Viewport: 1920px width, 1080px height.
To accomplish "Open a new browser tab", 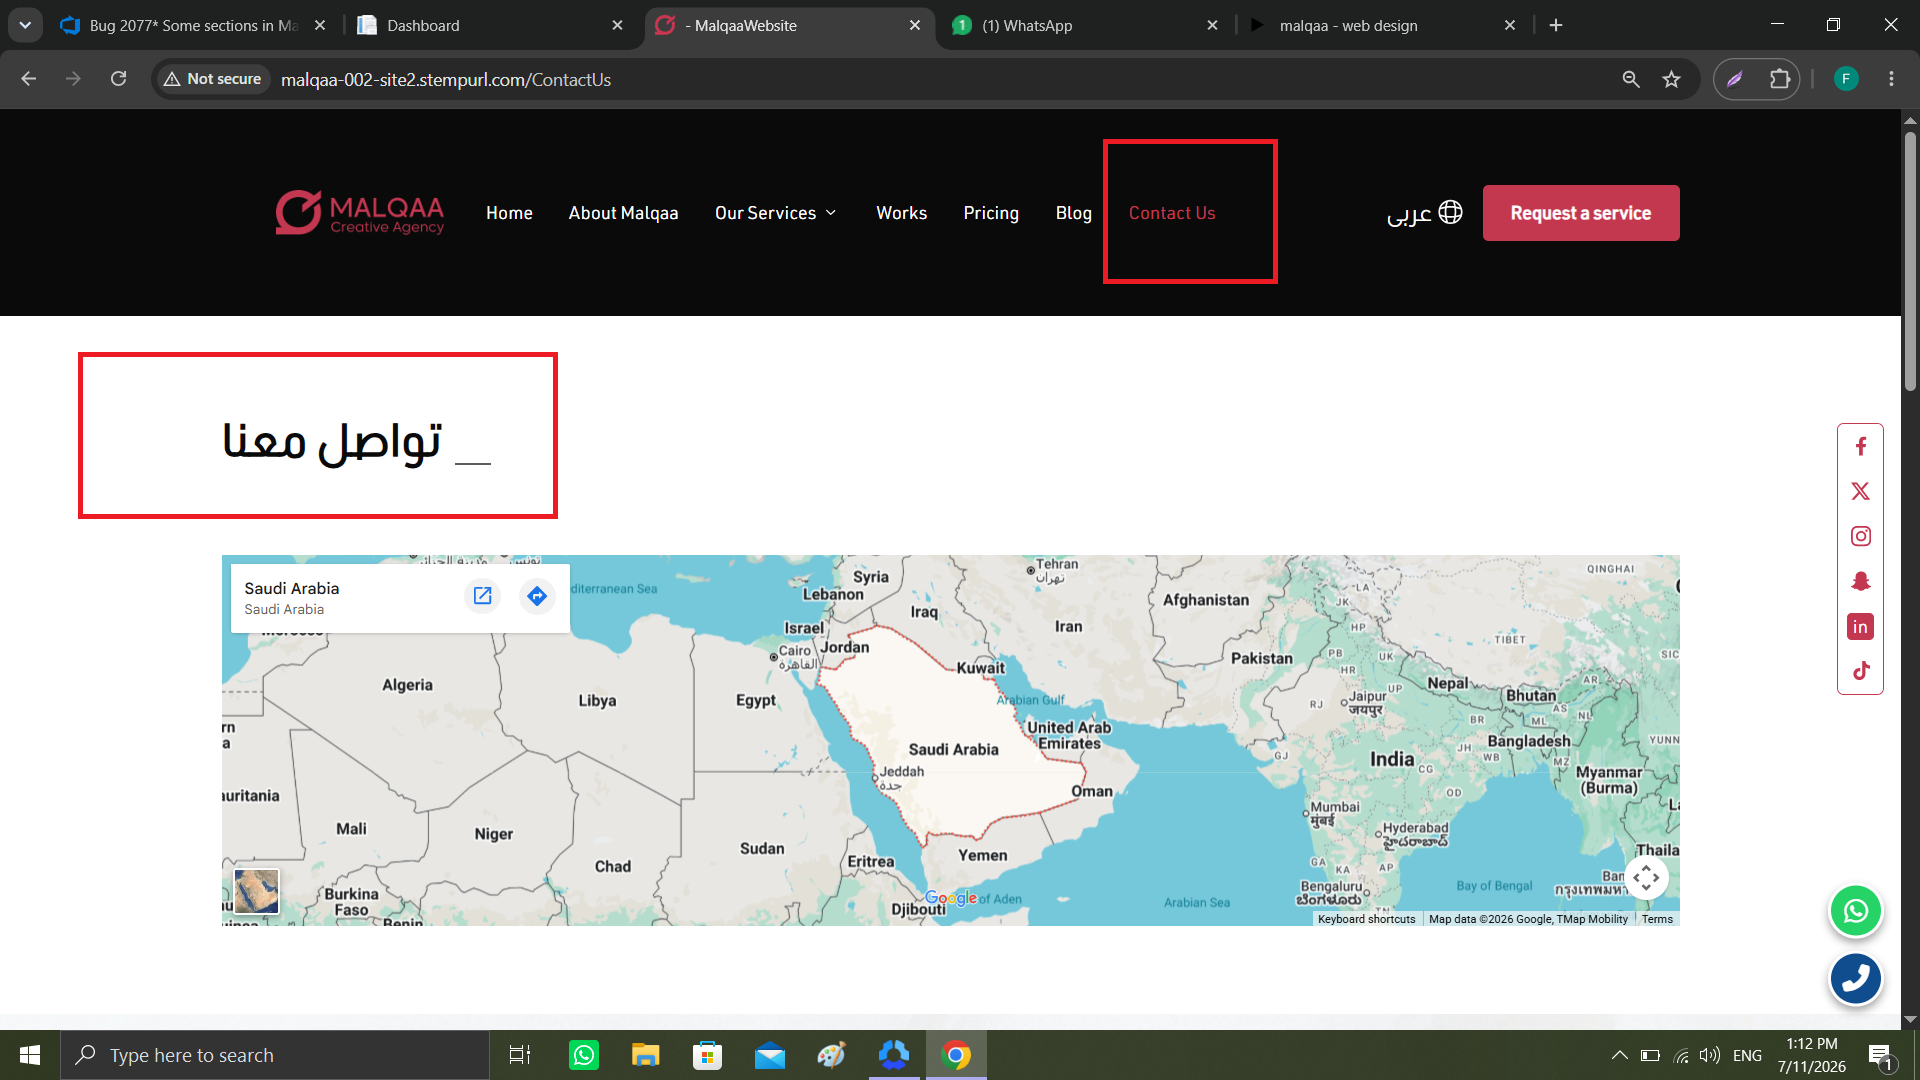I will point(1556,25).
